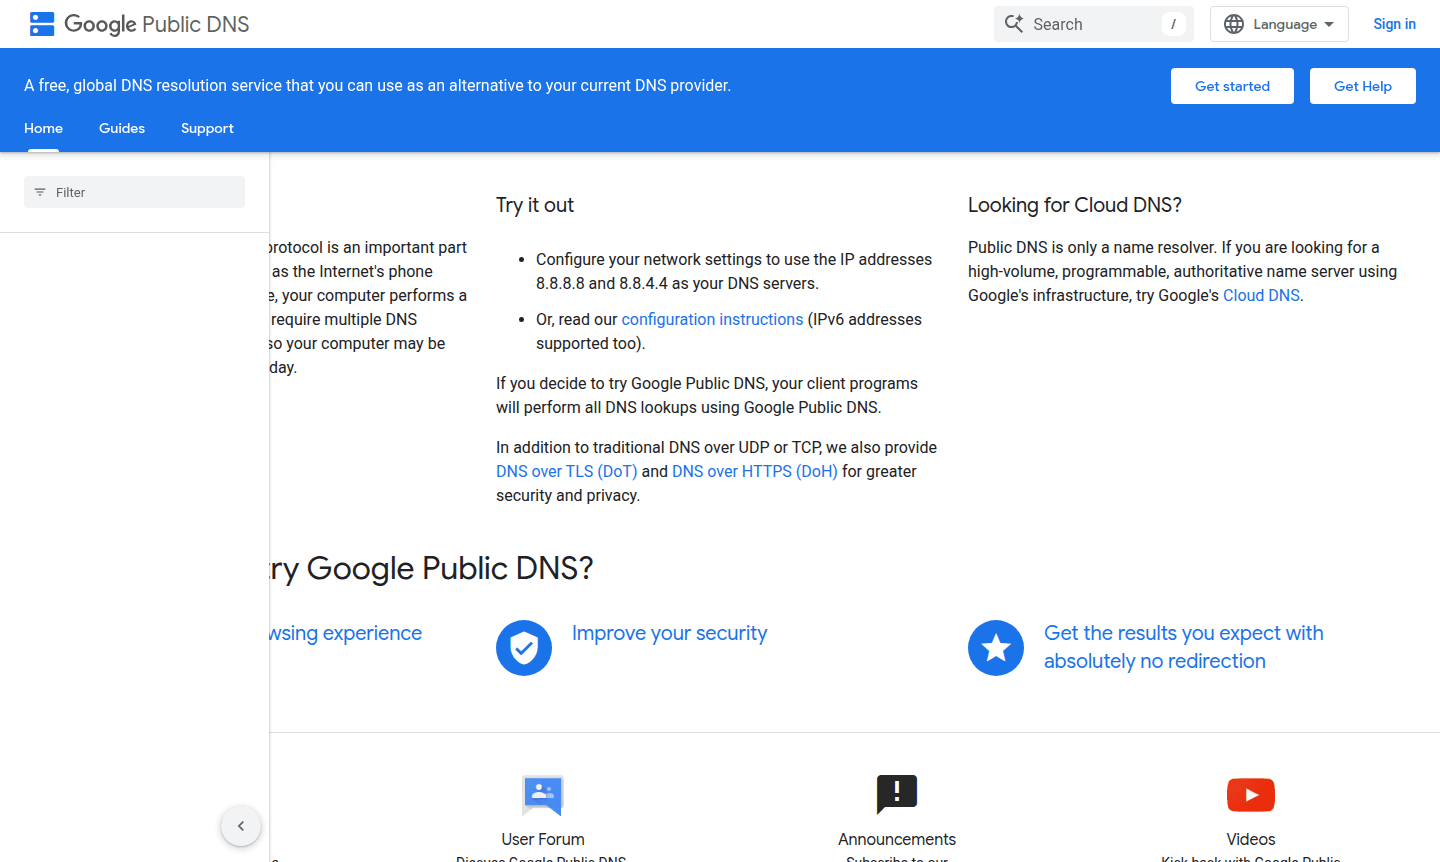Switch to the Guides tab
Viewport: 1440px width, 862px height.
121,128
